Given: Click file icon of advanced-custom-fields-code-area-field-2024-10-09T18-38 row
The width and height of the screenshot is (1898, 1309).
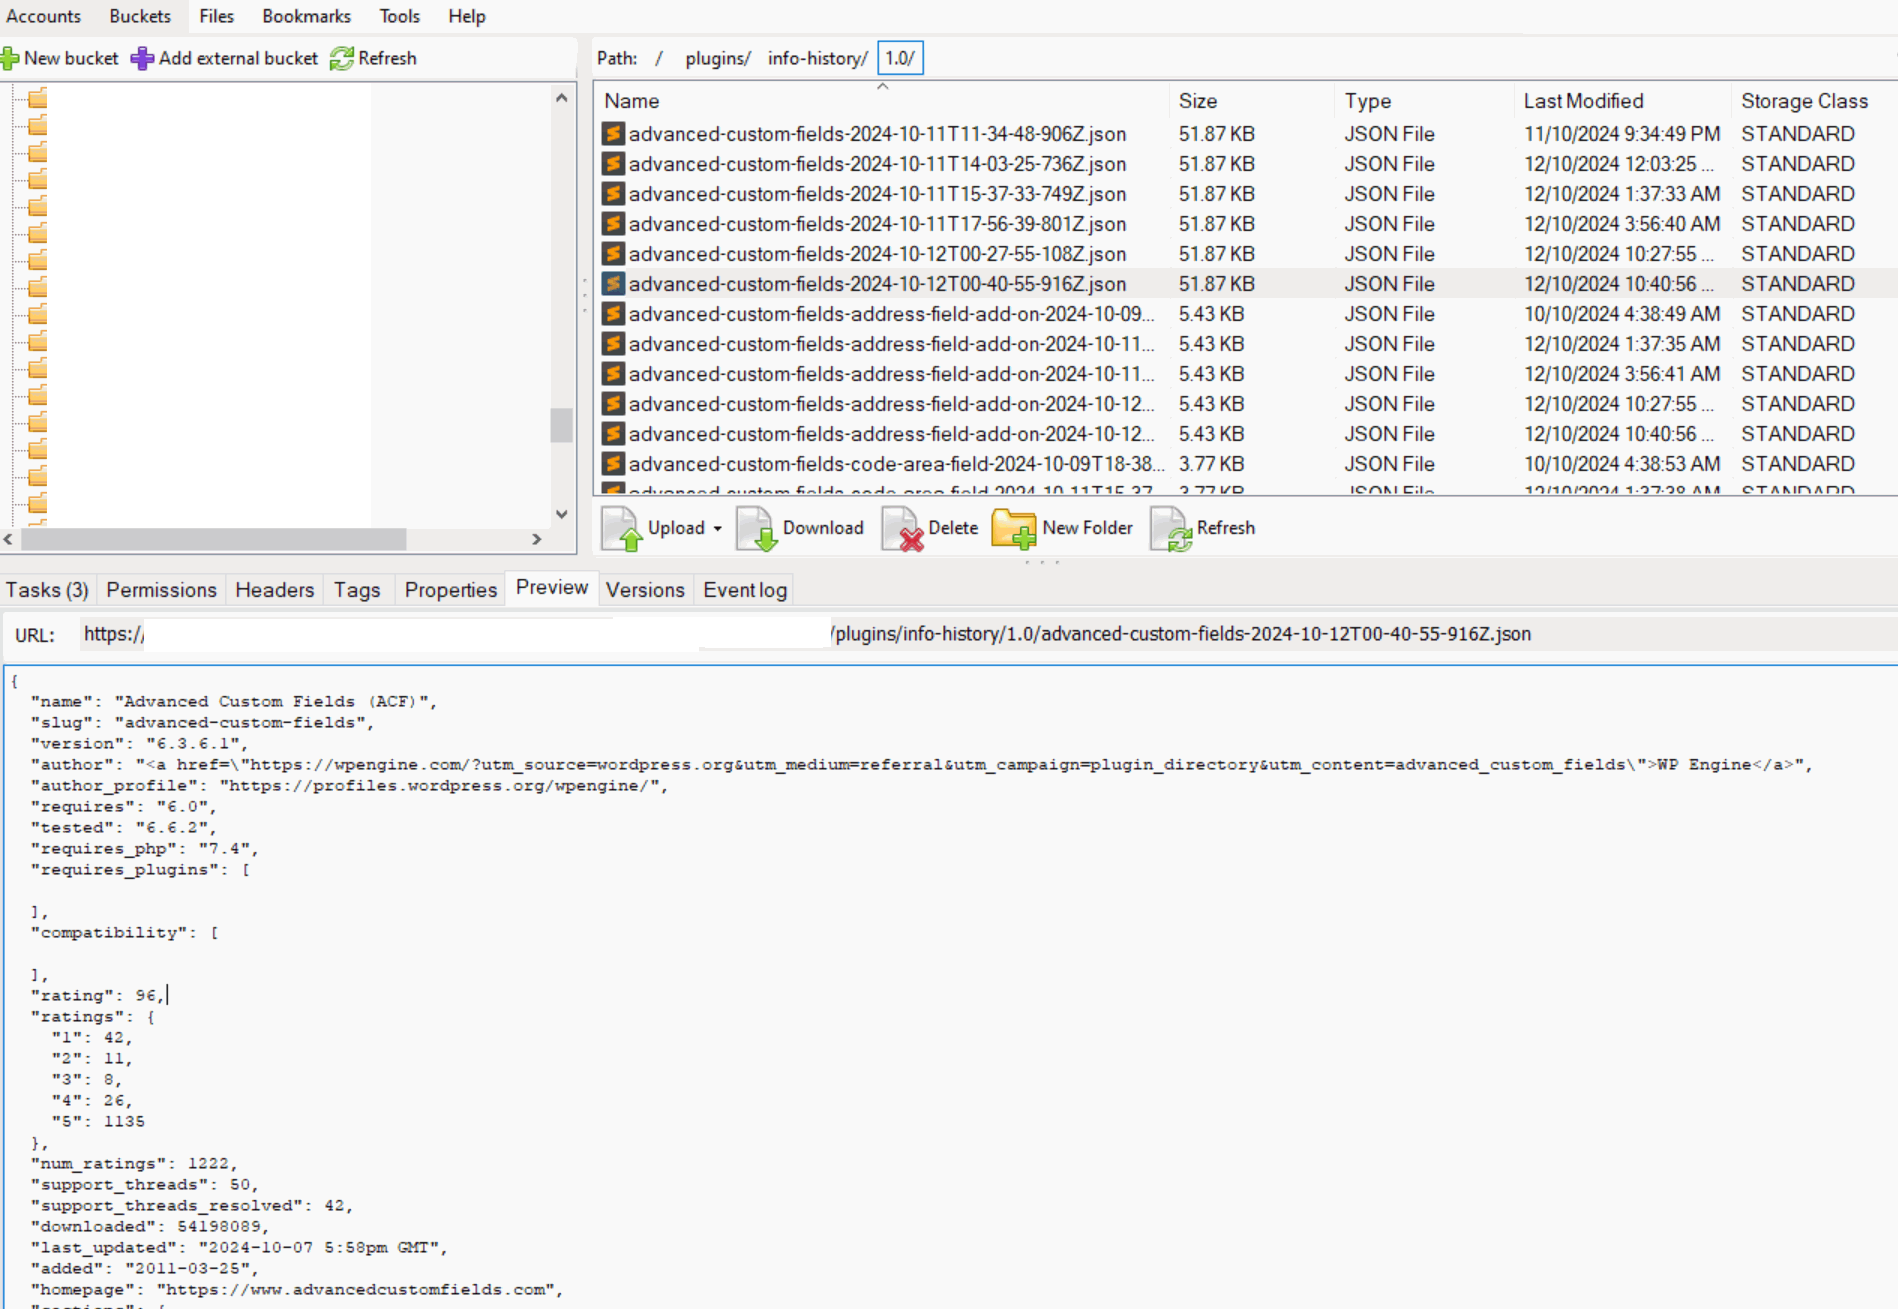Looking at the screenshot, I should coord(613,464).
